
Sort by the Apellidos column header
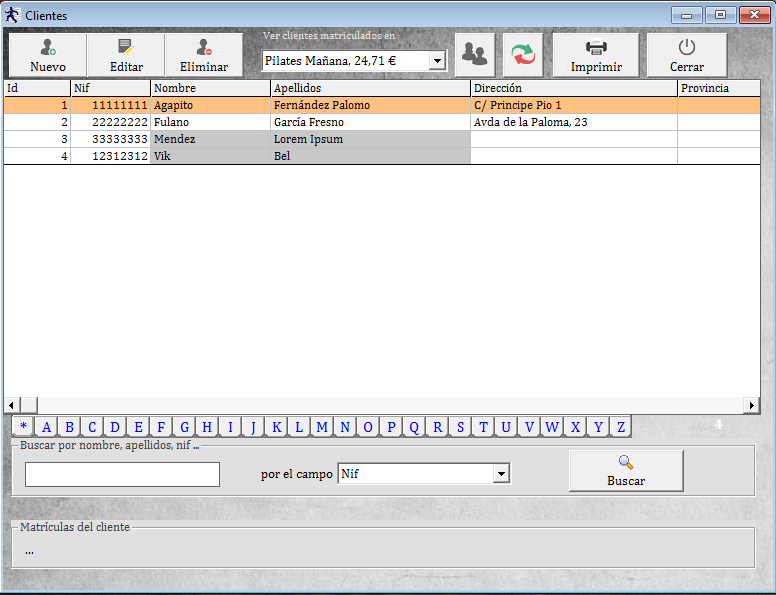(x=370, y=88)
